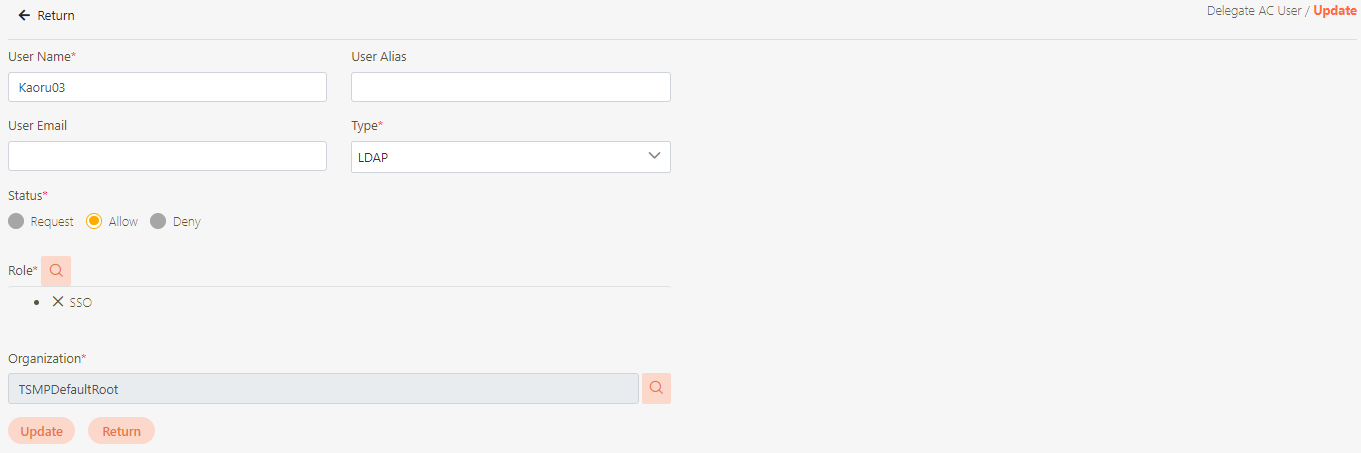Click into the User Alias field

pos(510,87)
